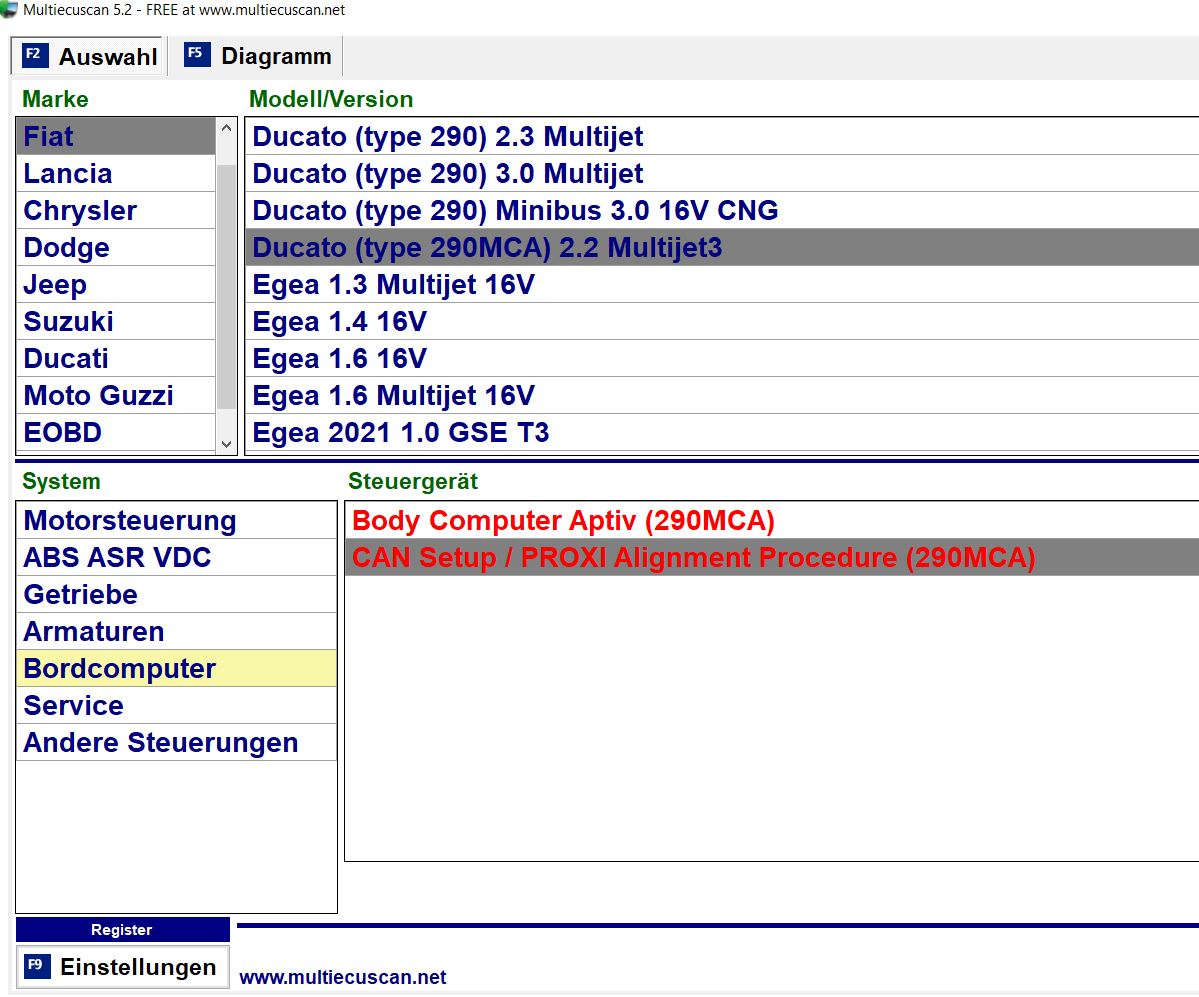This screenshot has height=997, width=1199.
Task: Select ABS ASR VDC system
Action: pyautogui.click(x=177, y=557)
